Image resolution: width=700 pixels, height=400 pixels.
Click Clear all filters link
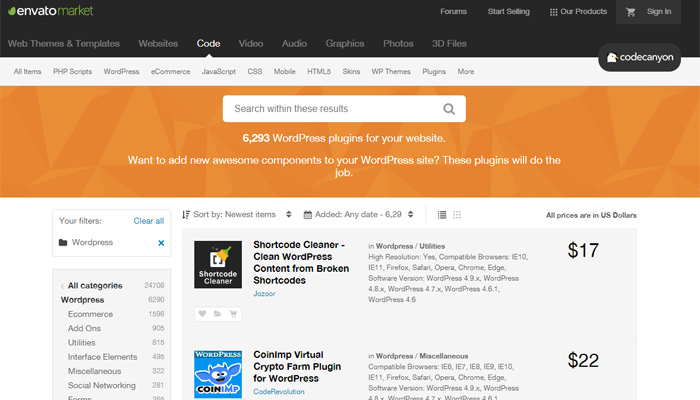point(149,221)
